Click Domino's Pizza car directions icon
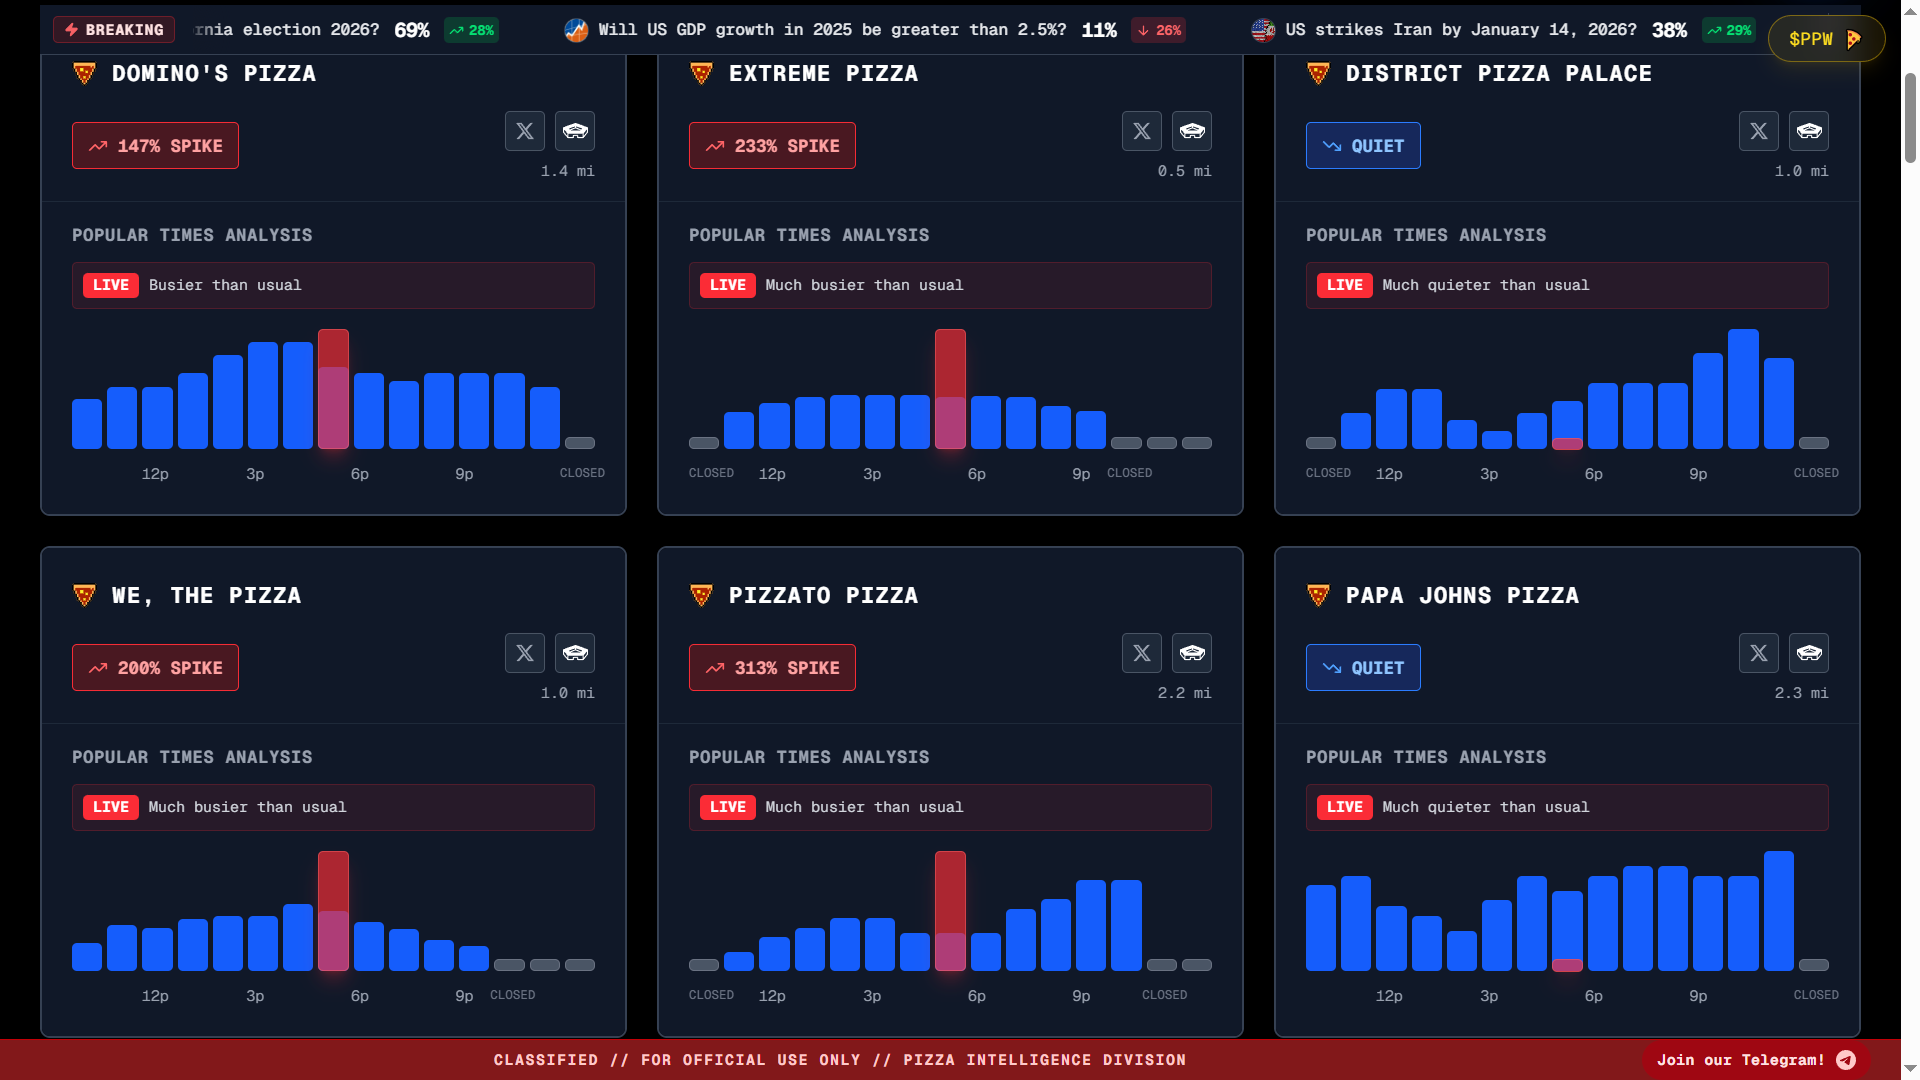Image resolution: width=1920 pixels, height=1080 pixels. [575, 131]
